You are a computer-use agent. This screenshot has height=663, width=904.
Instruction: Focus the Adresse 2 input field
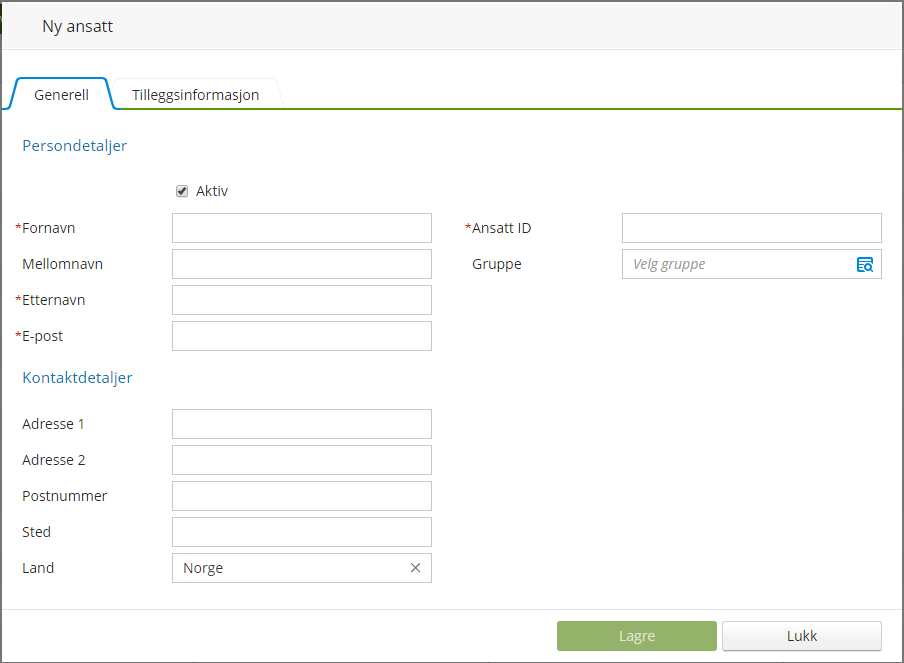point(302,460)
